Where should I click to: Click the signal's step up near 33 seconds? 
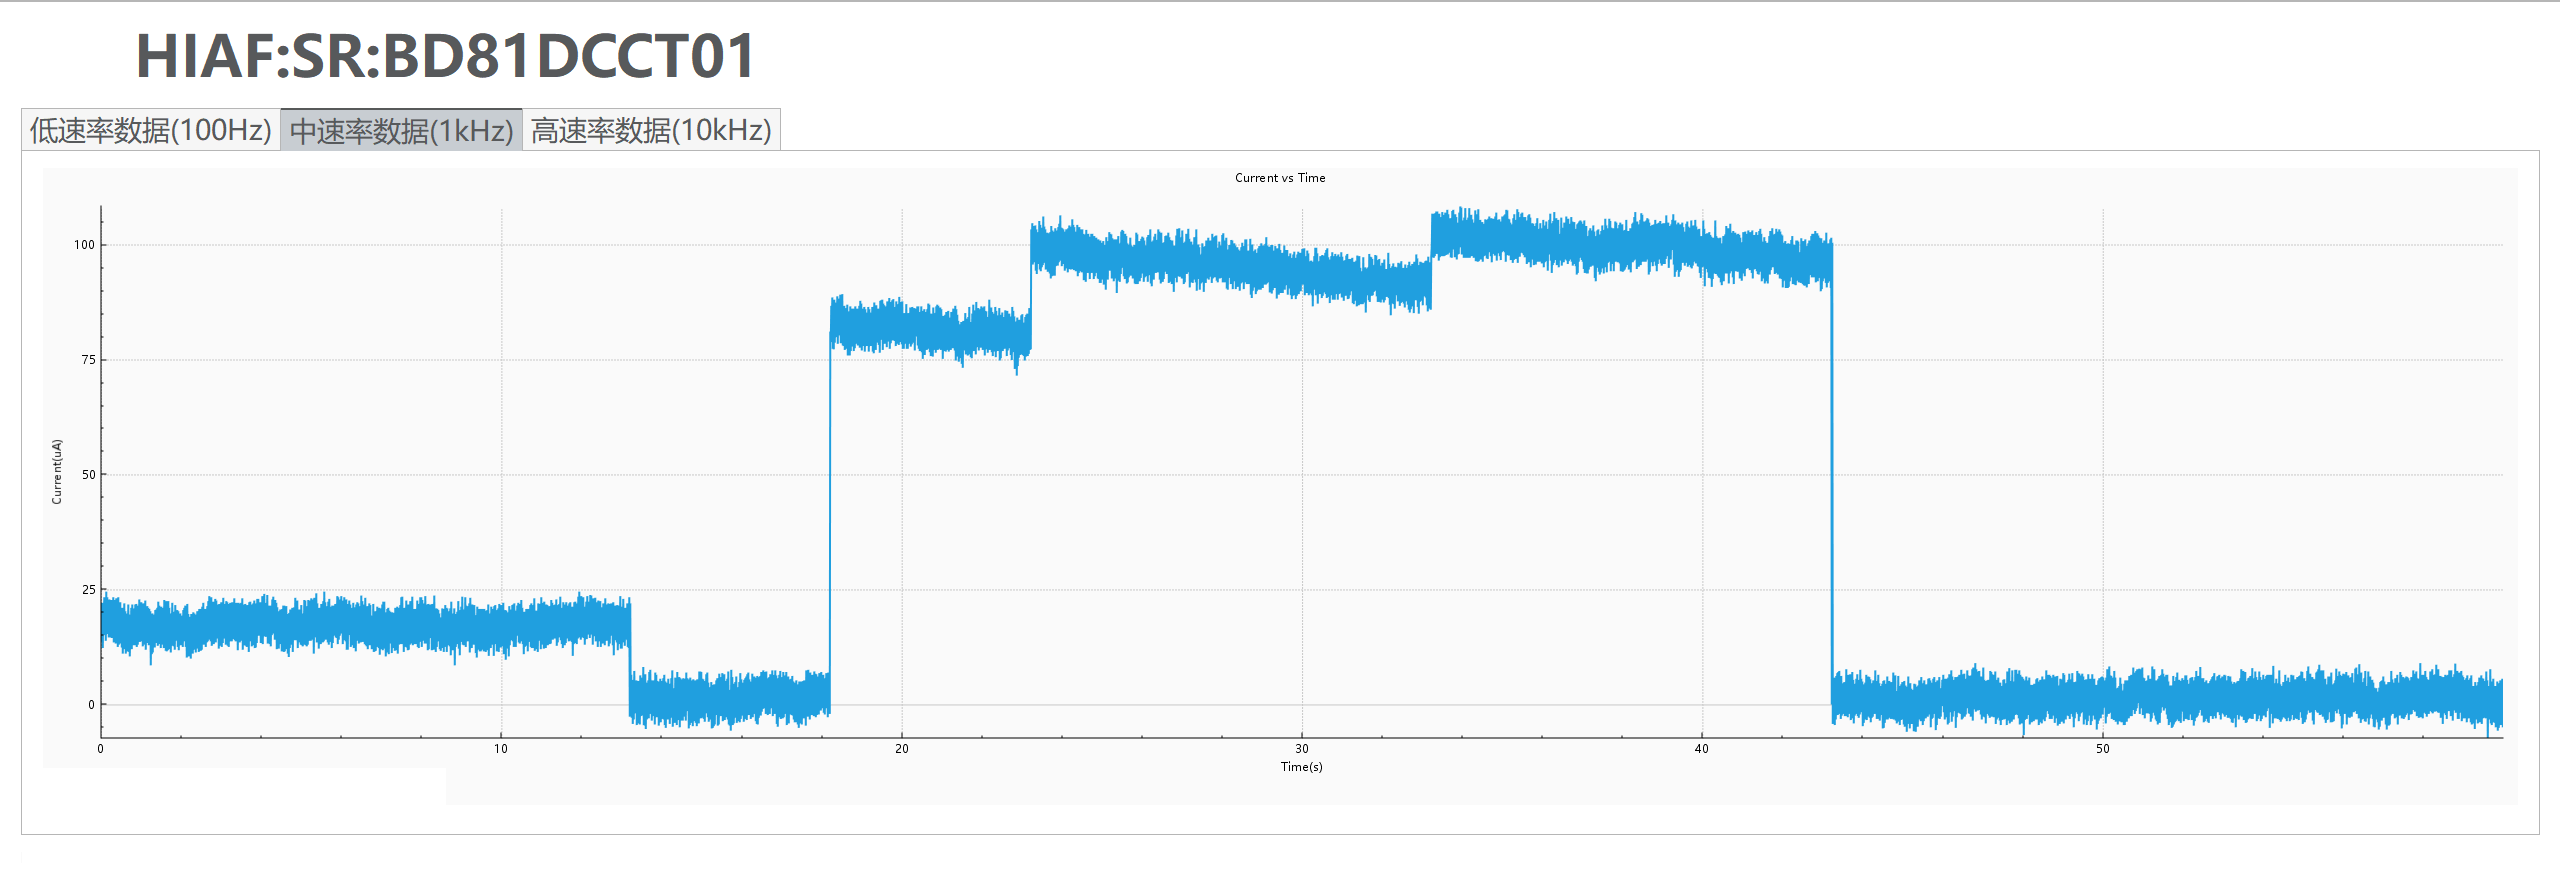point(1431,260)
